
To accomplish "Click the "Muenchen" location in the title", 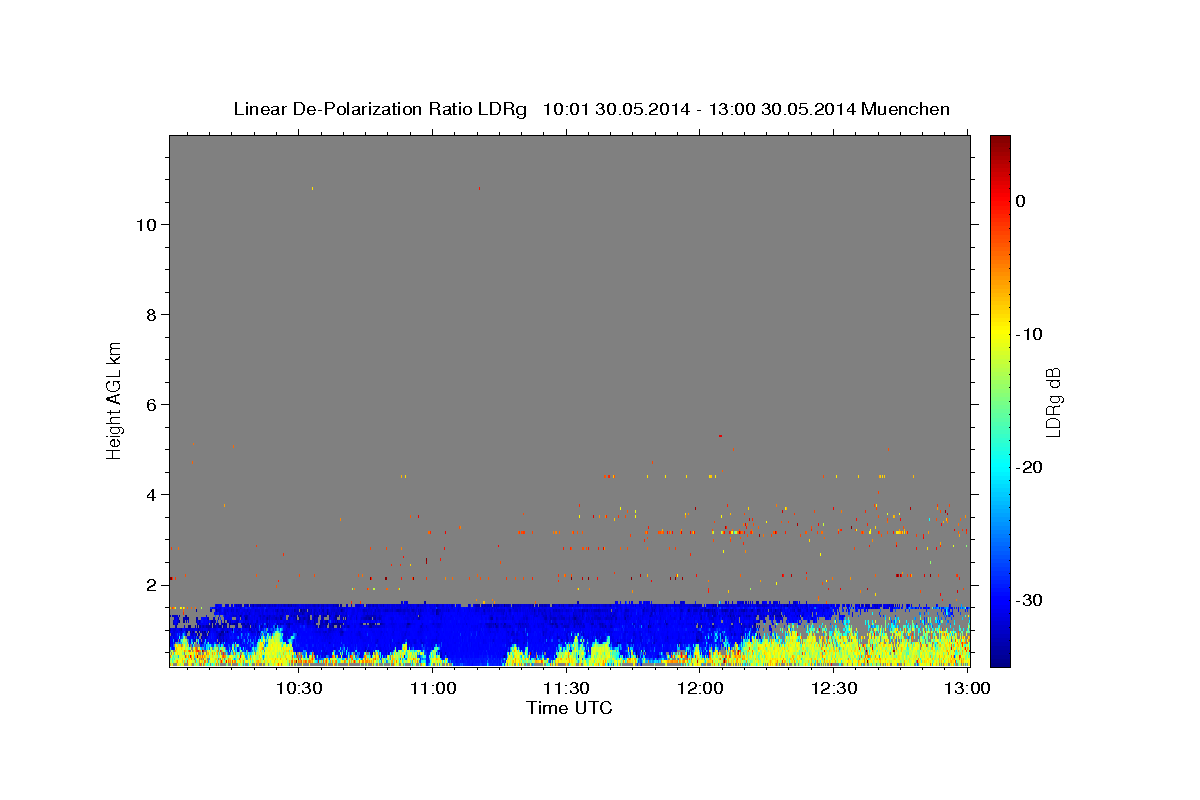I will (x=906, y=109).
